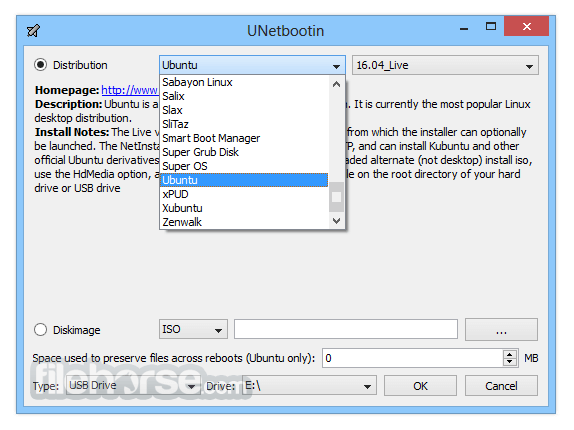The height and width of the screenshot is (430, 574).
Task: Decrease persistence space with down arrow
Action: click(510, 362)
